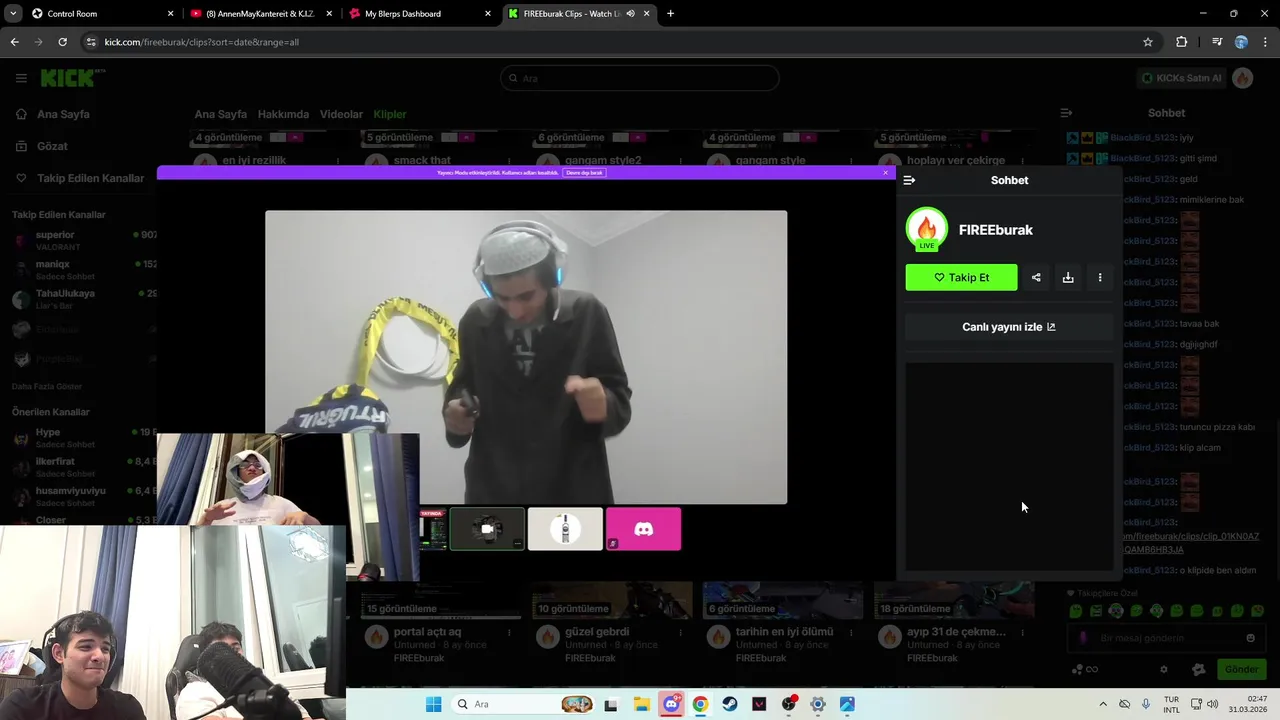Click the kick.com address bar
The width and height of the screenshot is (1280, 720).
click(x=620, y=42)
